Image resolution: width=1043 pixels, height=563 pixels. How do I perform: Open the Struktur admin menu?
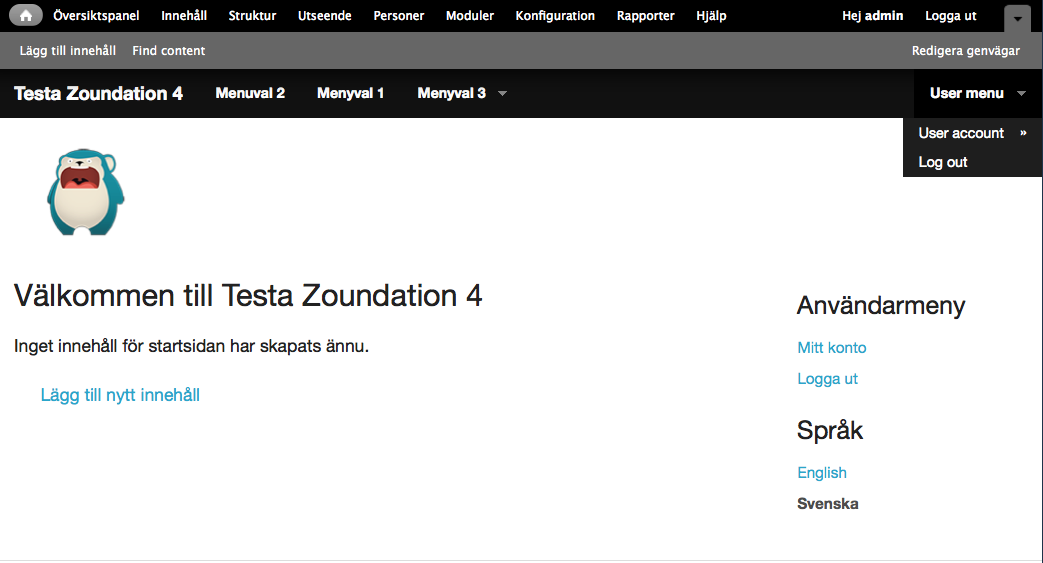[x=252, y=16]
